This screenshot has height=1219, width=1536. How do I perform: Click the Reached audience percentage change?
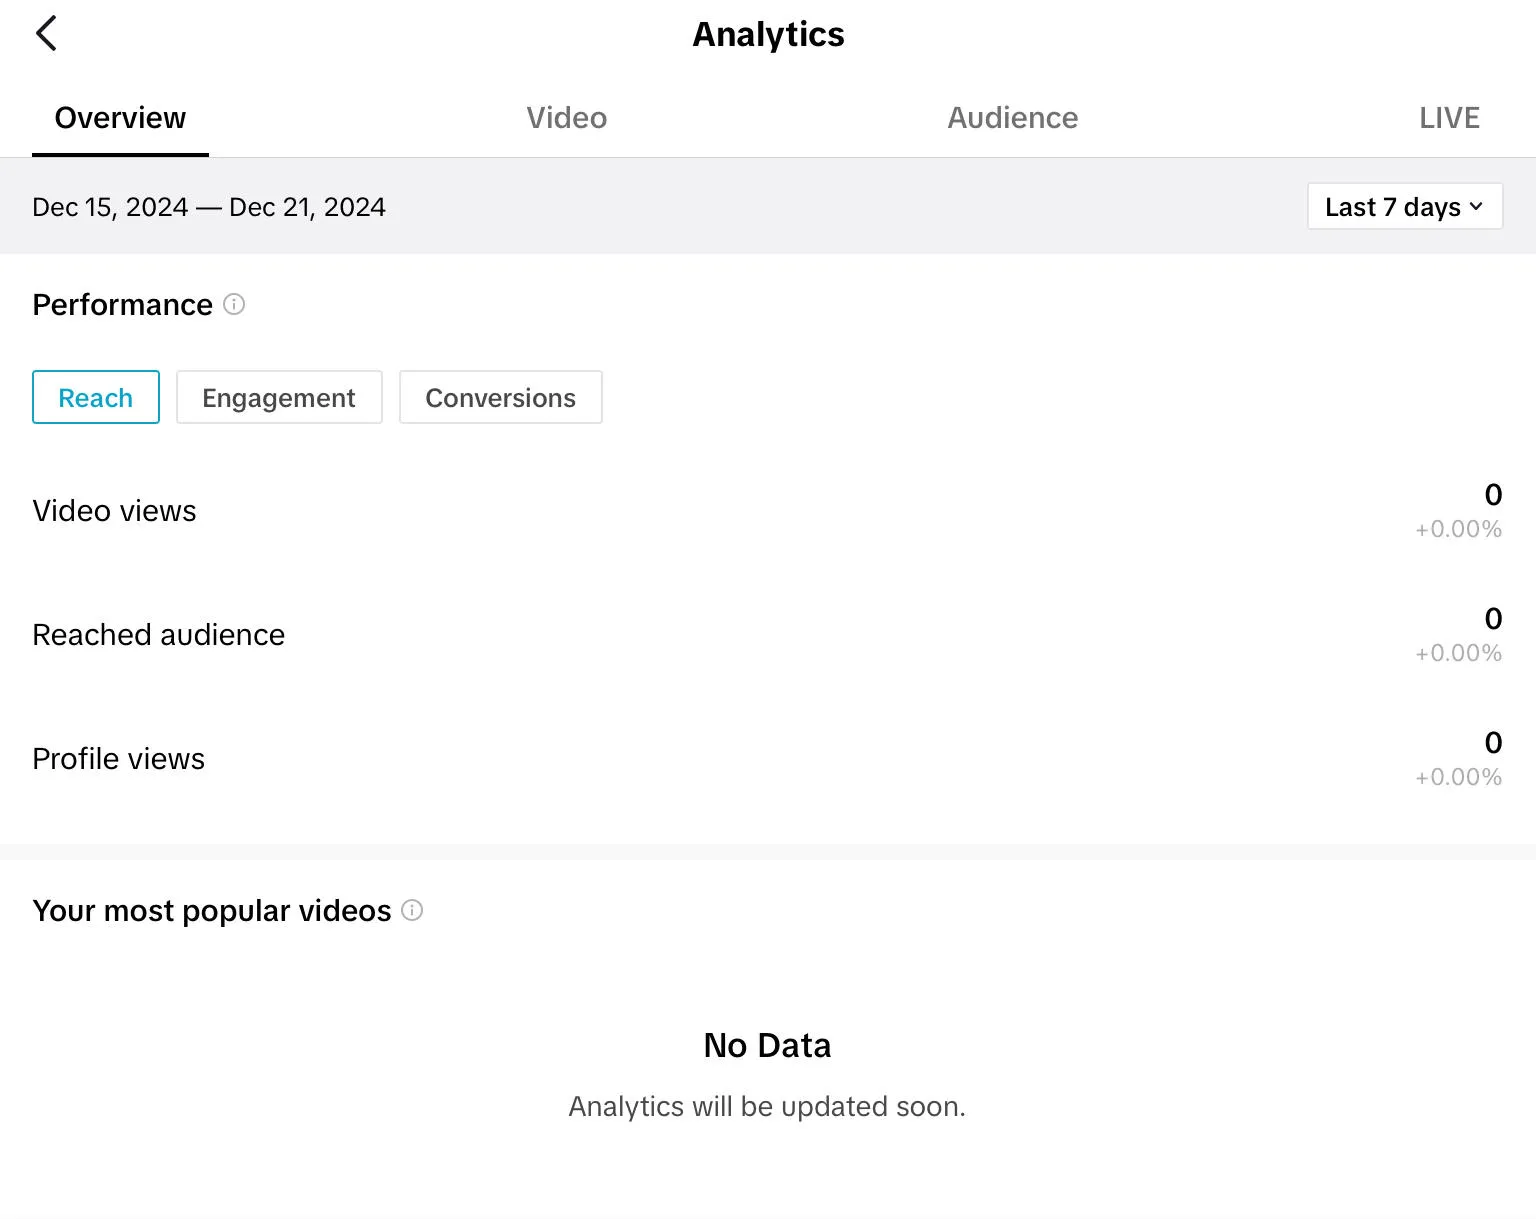point(1458,653)
